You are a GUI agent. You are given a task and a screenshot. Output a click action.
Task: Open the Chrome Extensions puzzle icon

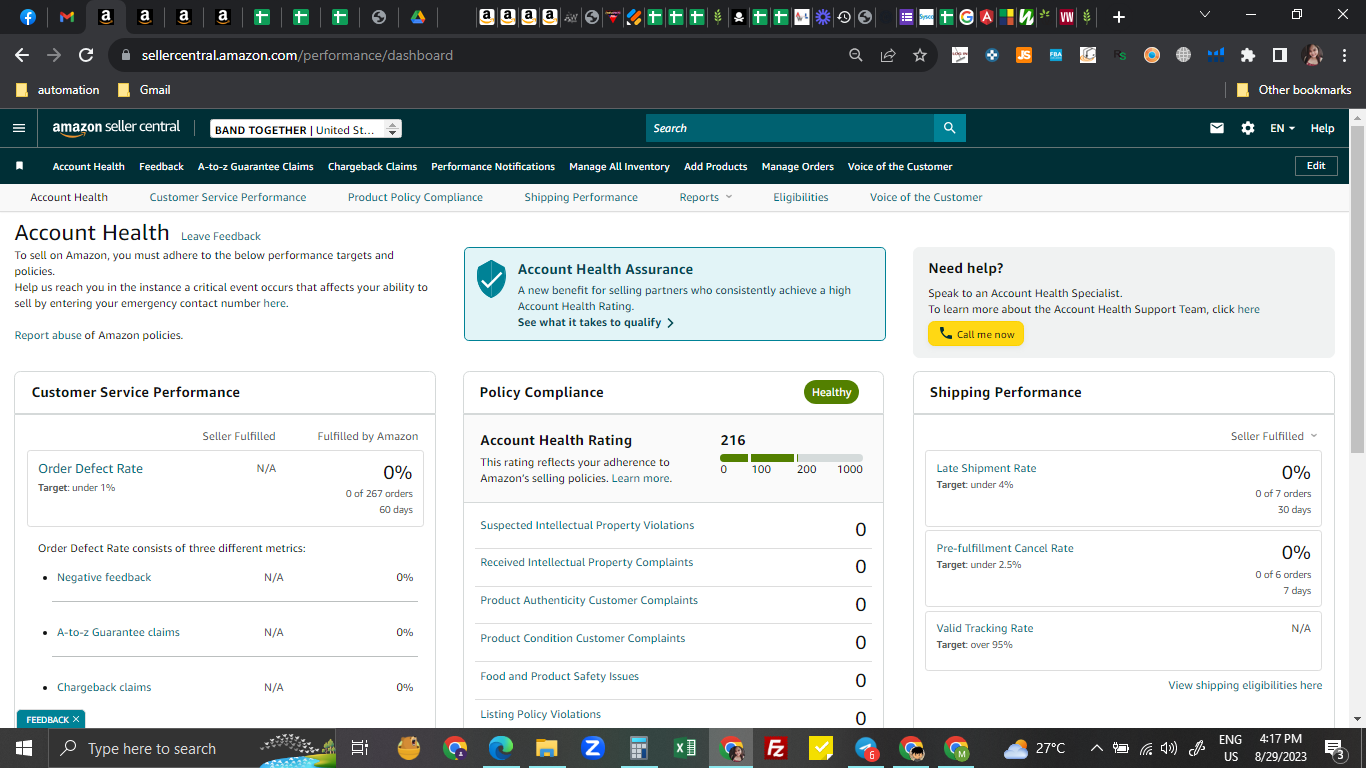1247,55
